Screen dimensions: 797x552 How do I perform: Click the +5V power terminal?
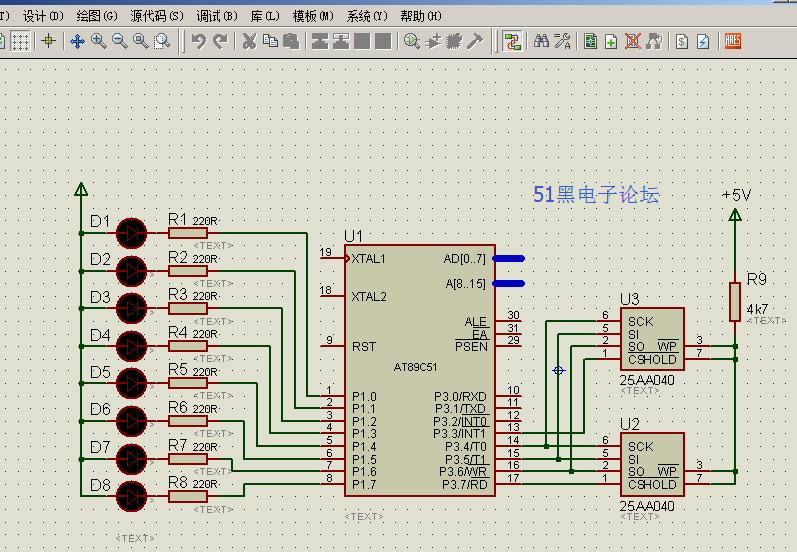point(735,215)
